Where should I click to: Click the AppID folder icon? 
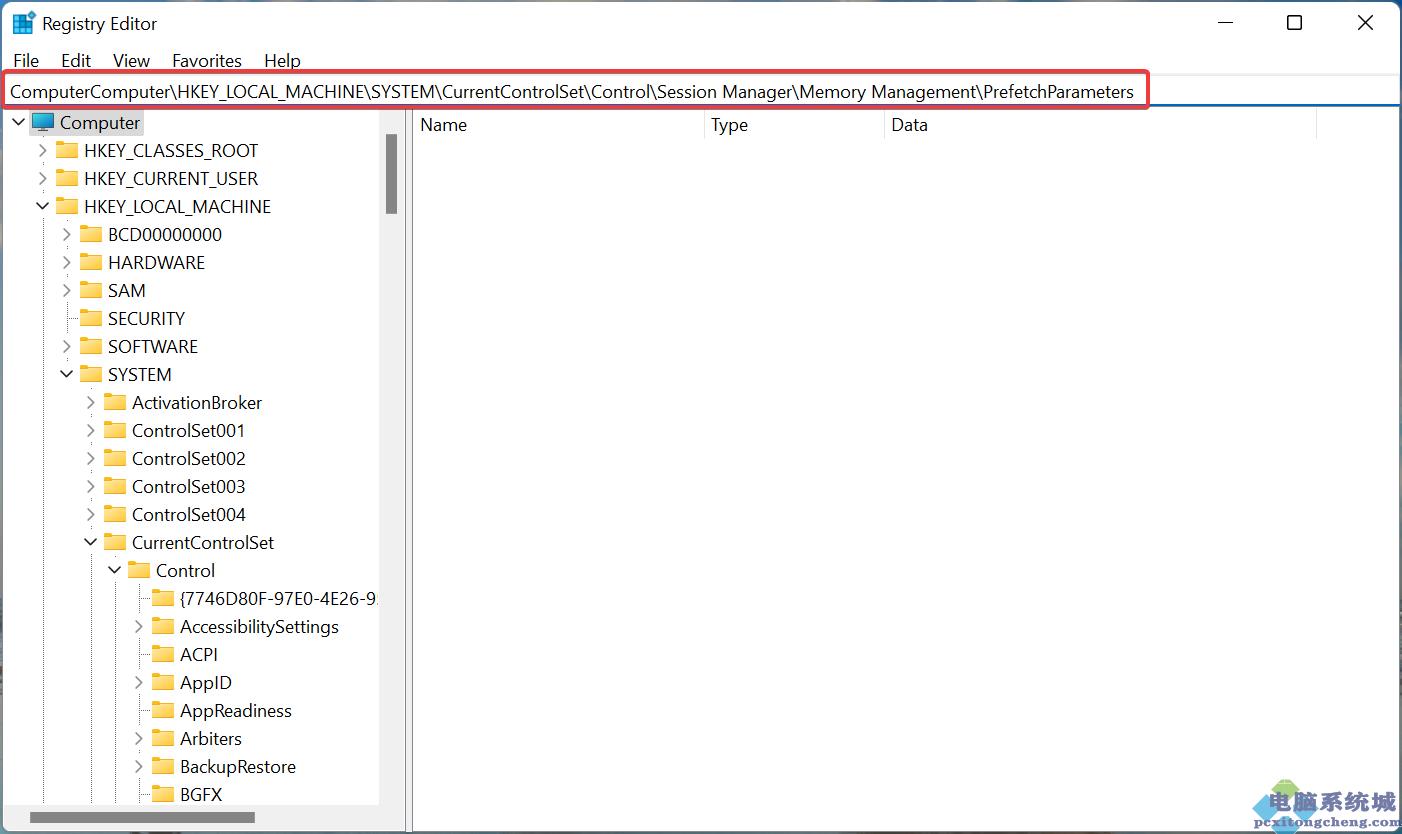coord(163,682)
